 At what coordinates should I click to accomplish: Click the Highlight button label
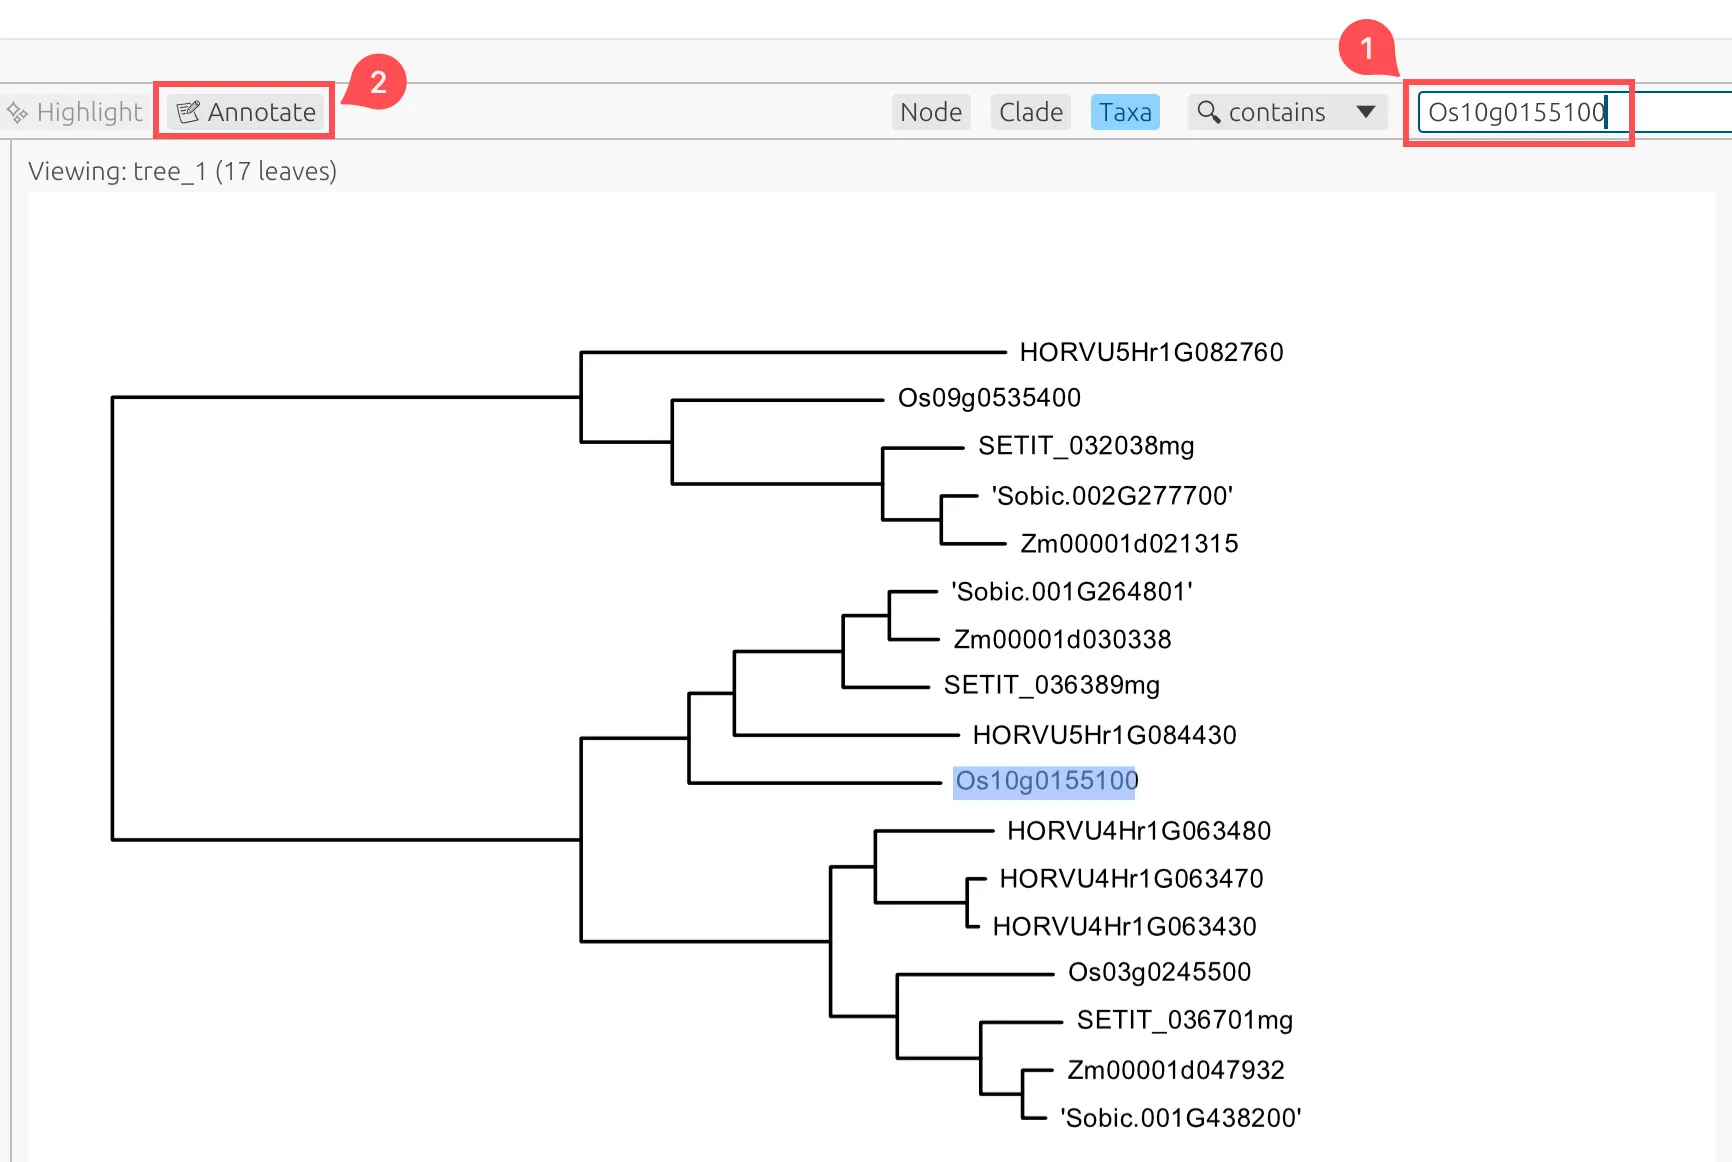coord(89,112)
